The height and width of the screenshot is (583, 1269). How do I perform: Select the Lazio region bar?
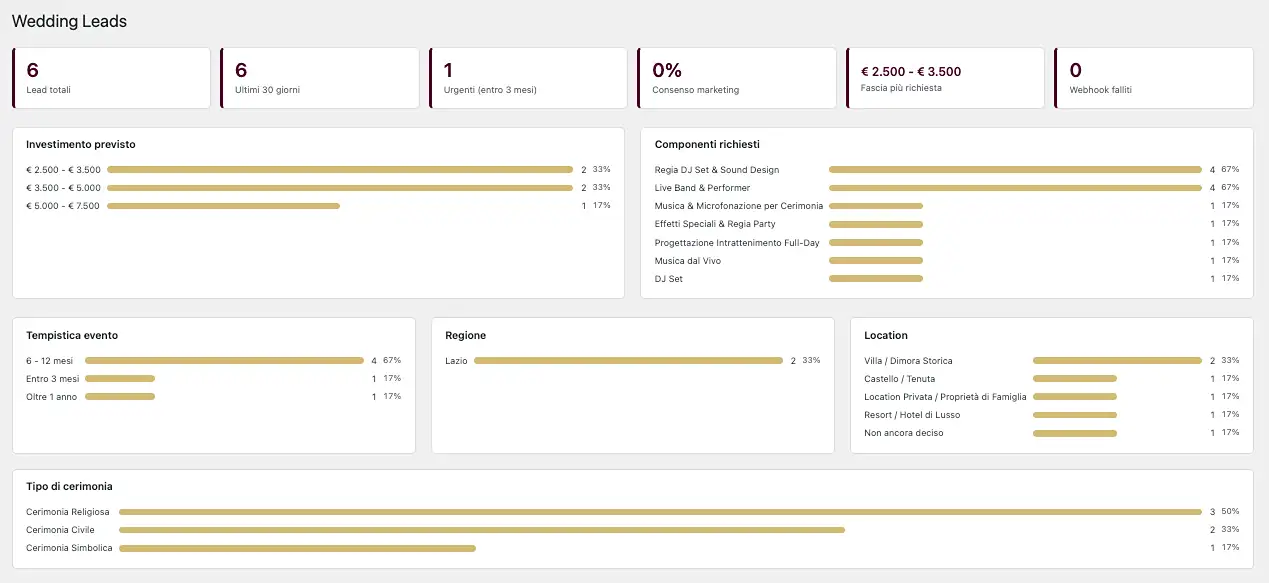pos(628,360)
